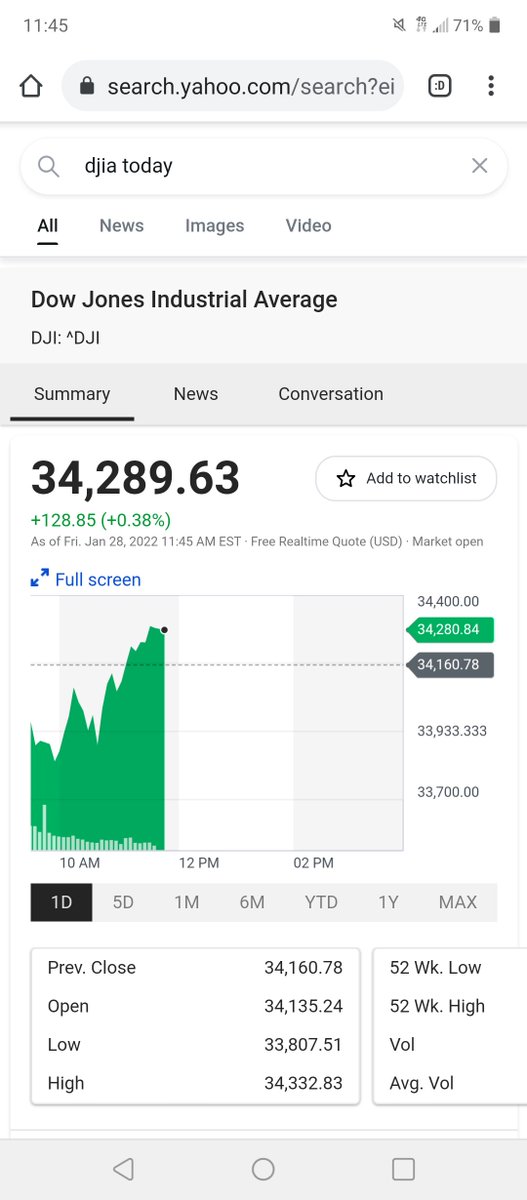Image resolution: width=527 pixels, height=1200 pixels.
Task: Tap the star icon on Add to watchlist
Action: coord(346,479)
